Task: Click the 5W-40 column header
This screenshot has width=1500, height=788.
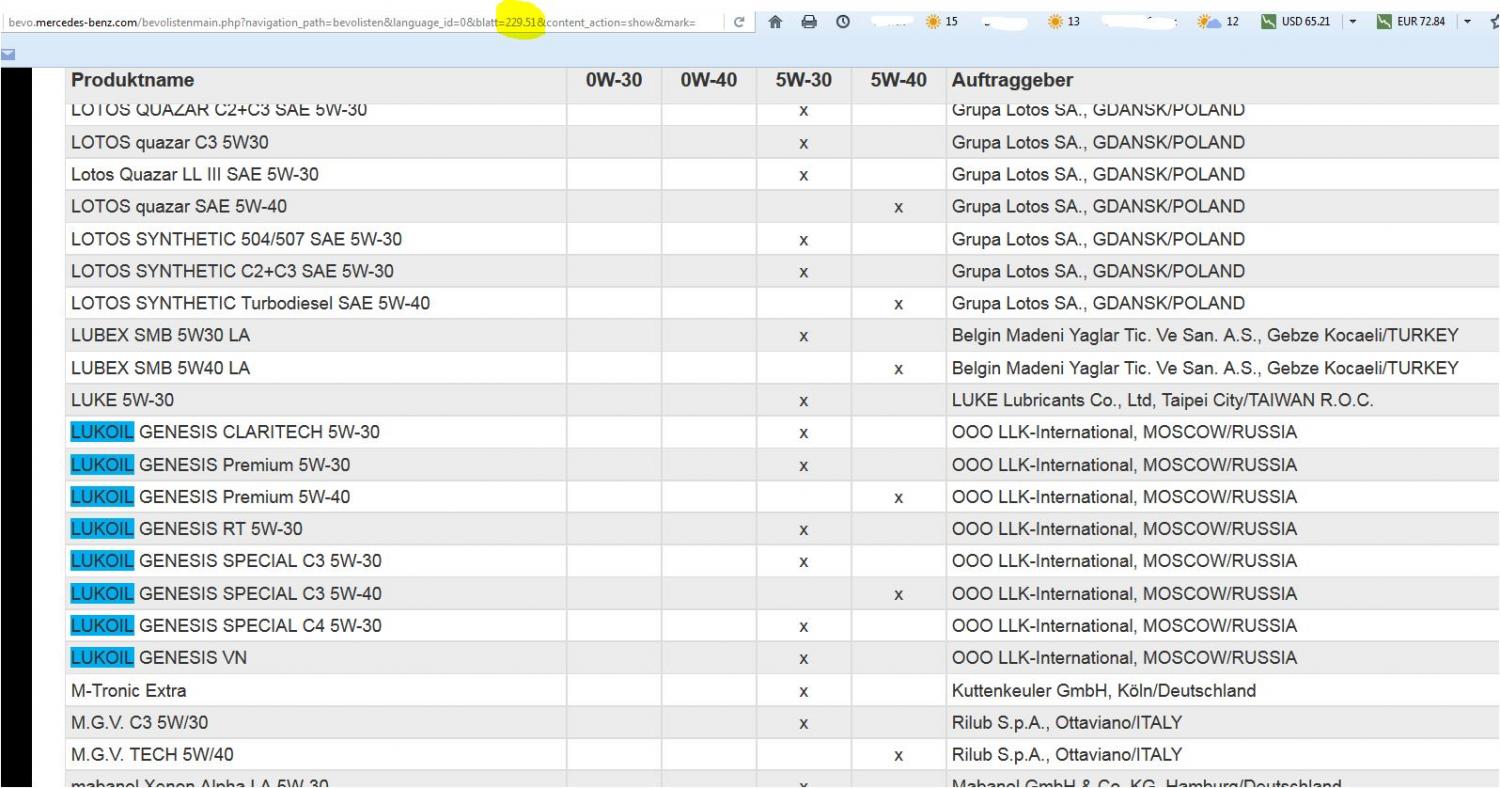Action: click(x=898, y=81)
